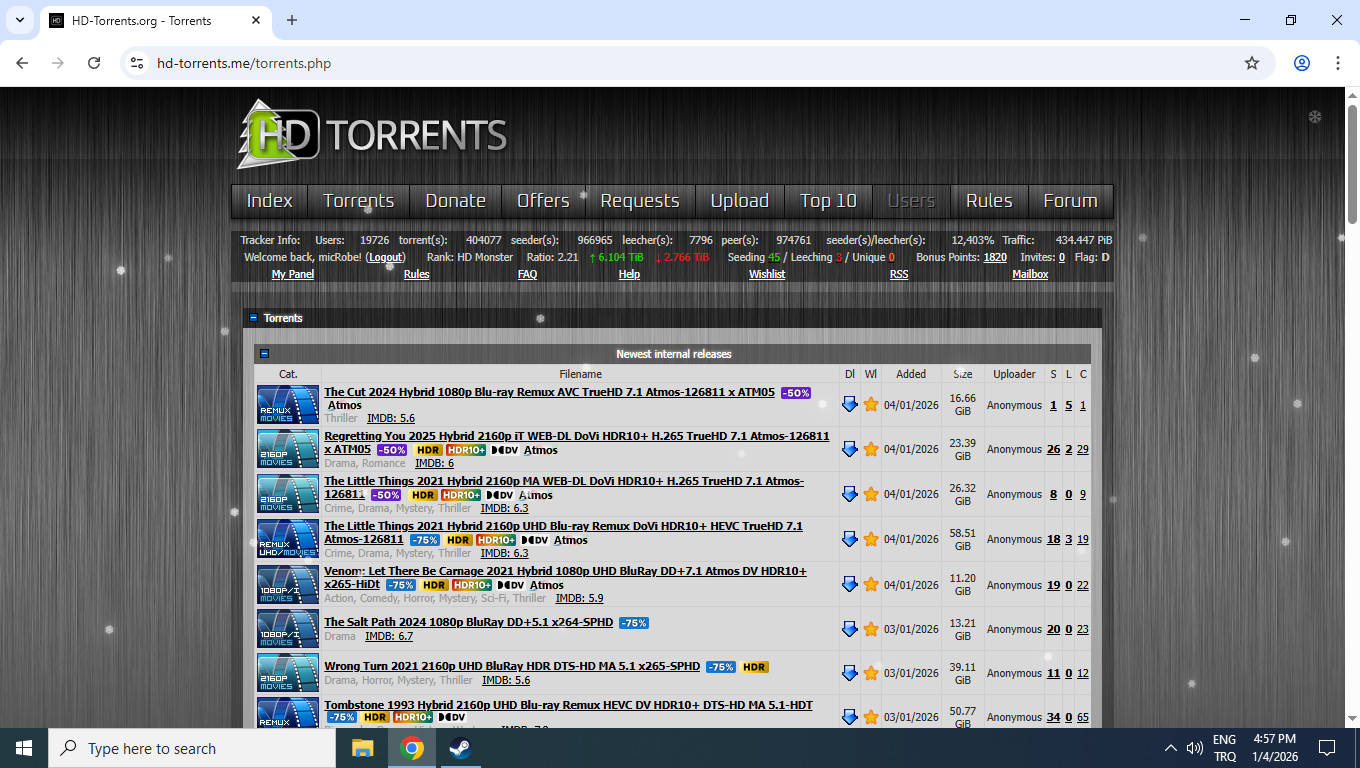Open the Chrome profile icon
The image size is (1360, 768).
click(x=1302, y=63)
